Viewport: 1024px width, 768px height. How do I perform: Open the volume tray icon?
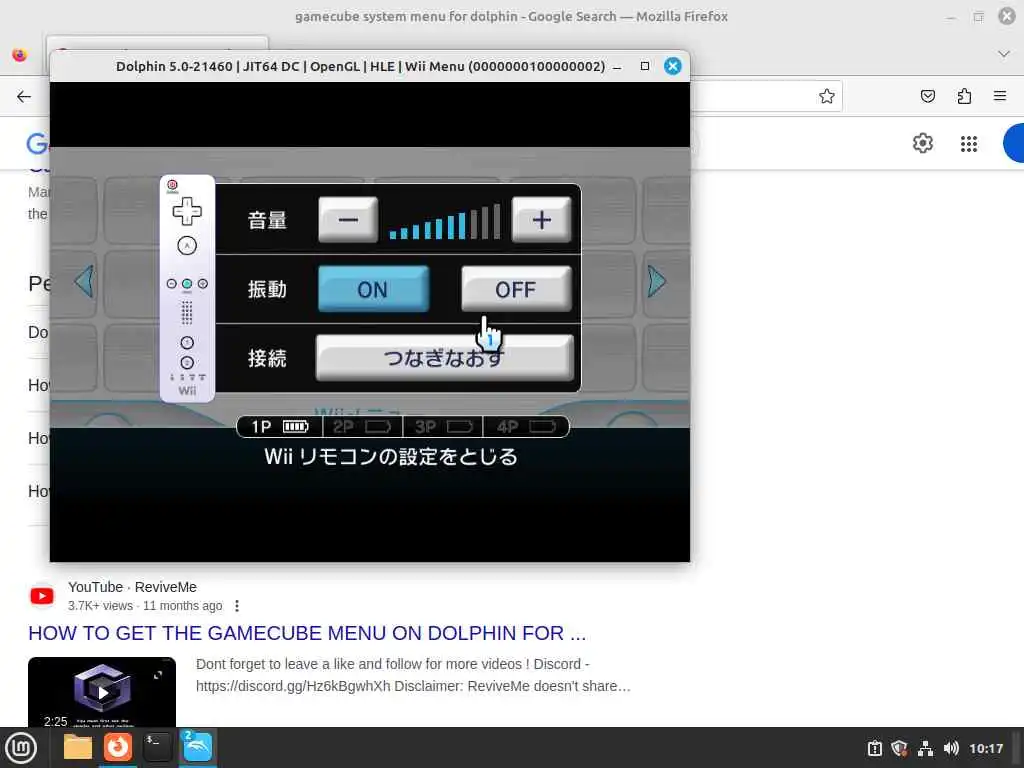click(x=951, y=748)
